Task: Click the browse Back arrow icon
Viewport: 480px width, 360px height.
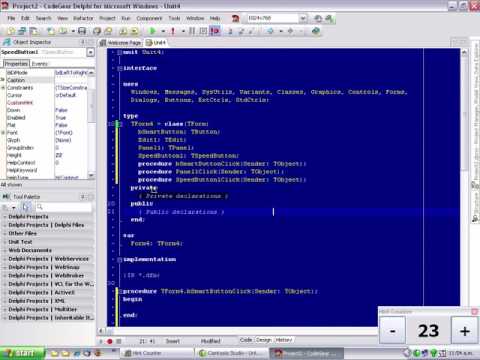Action: [x=270, y=31]
